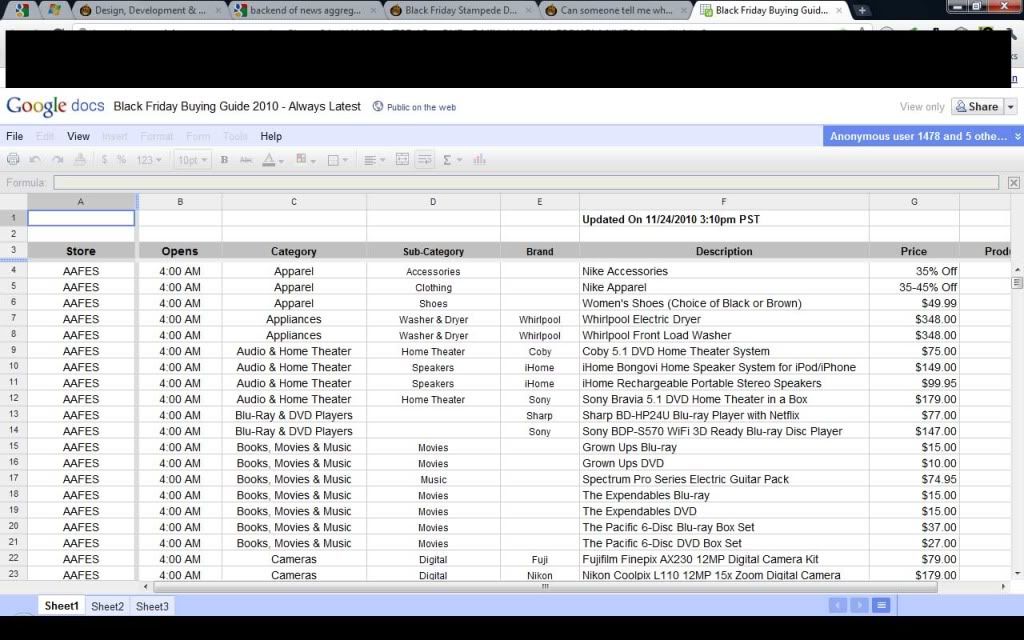Click the scroll sheets left arrow button

point(837,605)
